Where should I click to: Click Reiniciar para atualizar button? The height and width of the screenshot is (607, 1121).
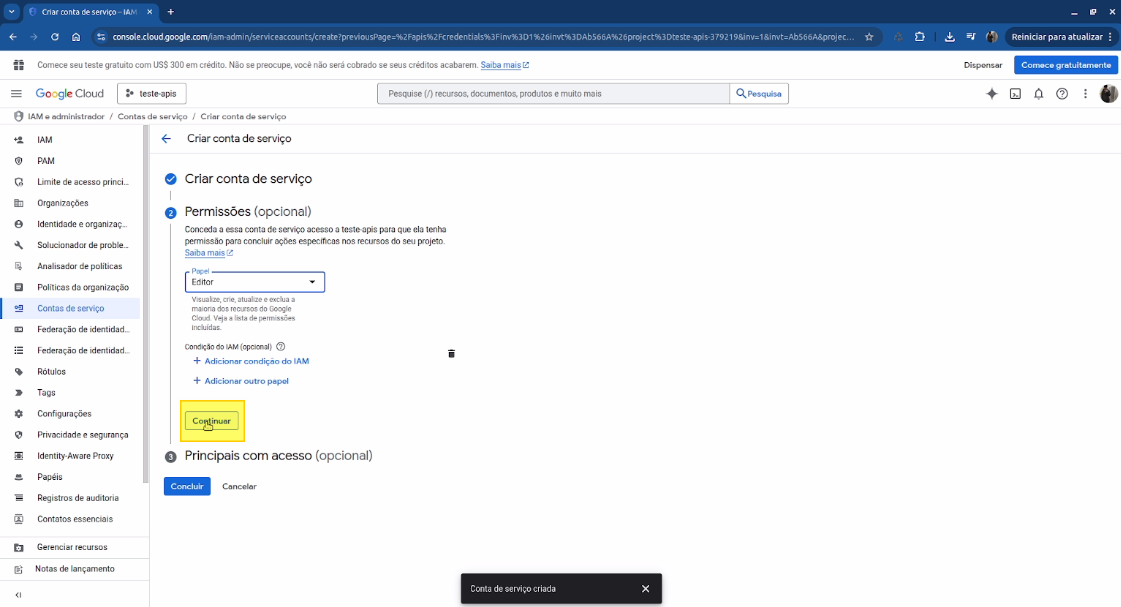click(1061, 36)
